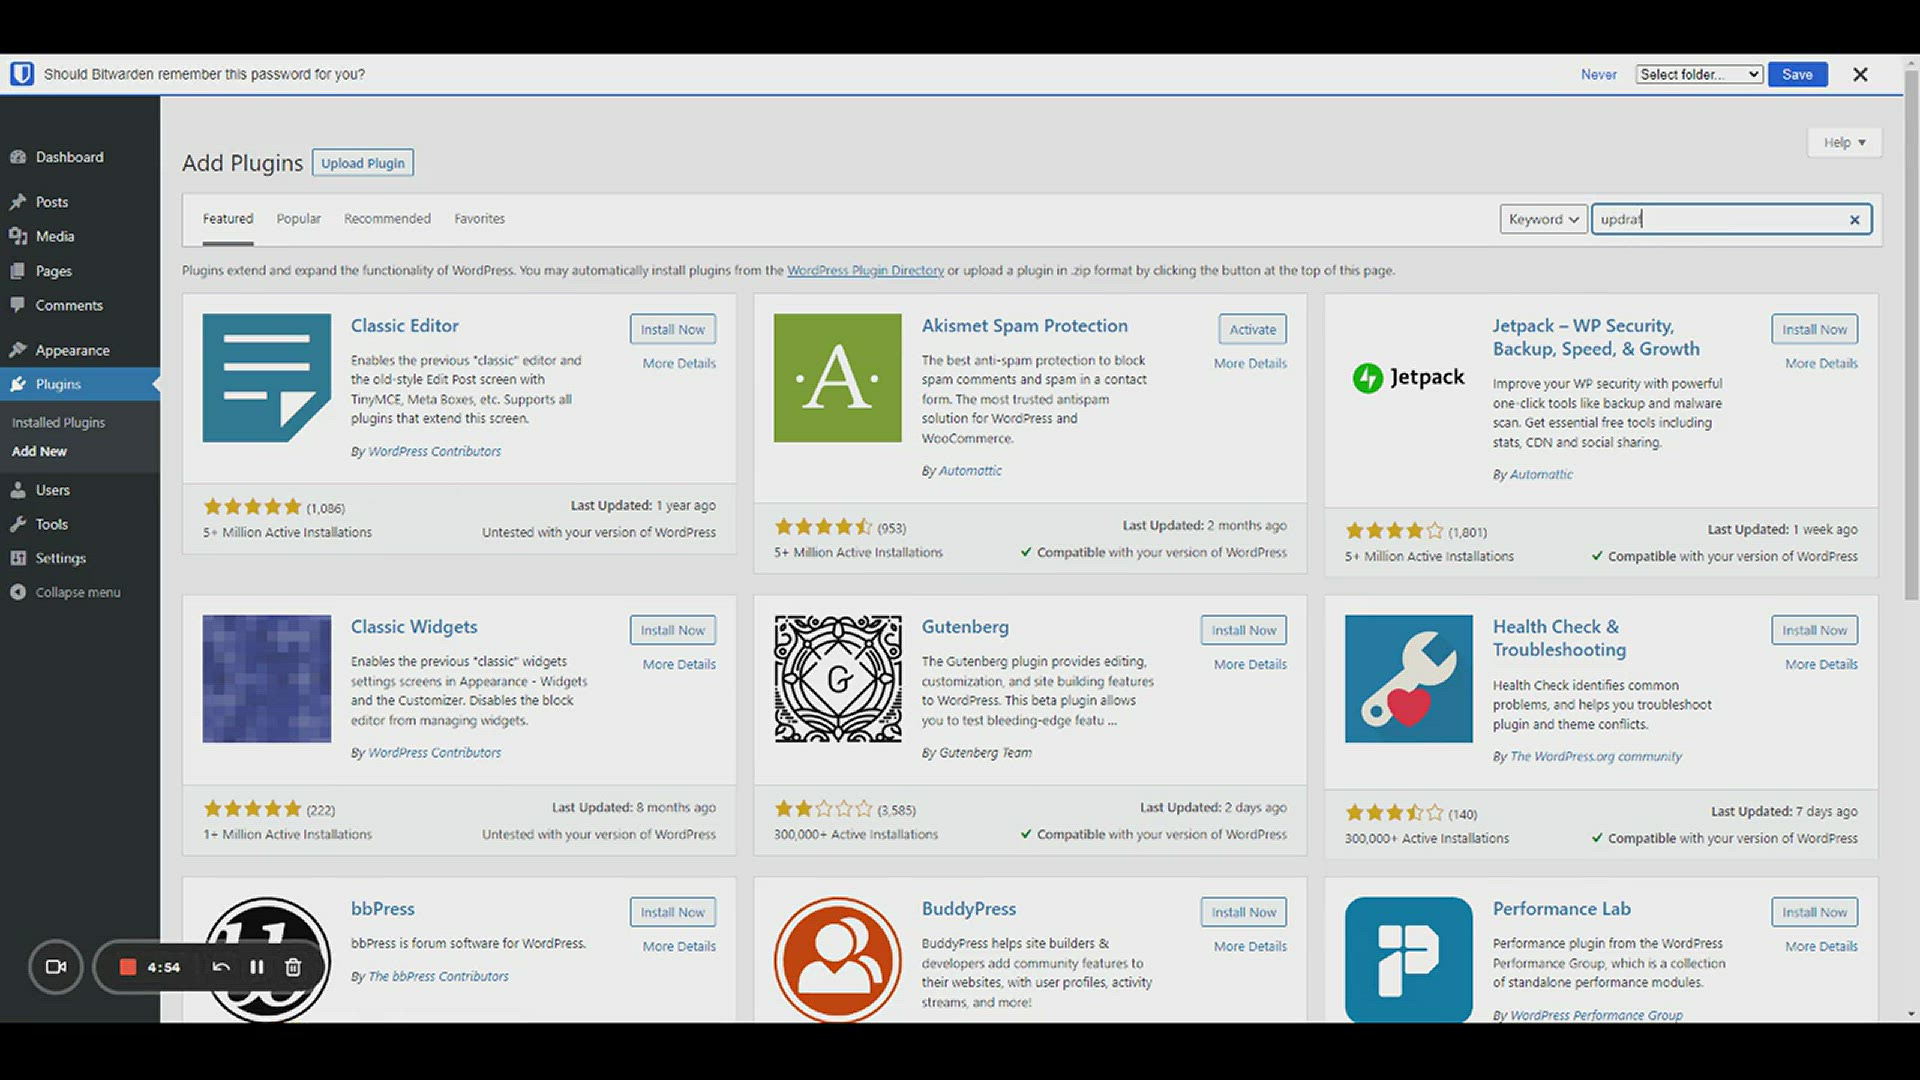Activate Akismet Spam Protection
The width and height of the screenshot is (1920, 1080).
[1252, 329]
